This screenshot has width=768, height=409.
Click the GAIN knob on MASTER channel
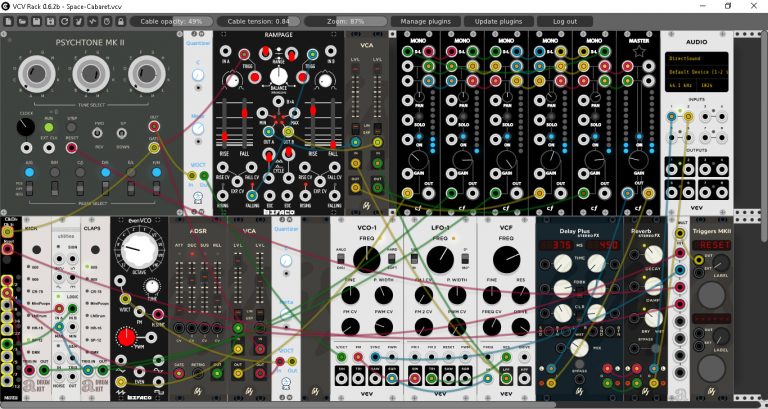tap(638, 159)
